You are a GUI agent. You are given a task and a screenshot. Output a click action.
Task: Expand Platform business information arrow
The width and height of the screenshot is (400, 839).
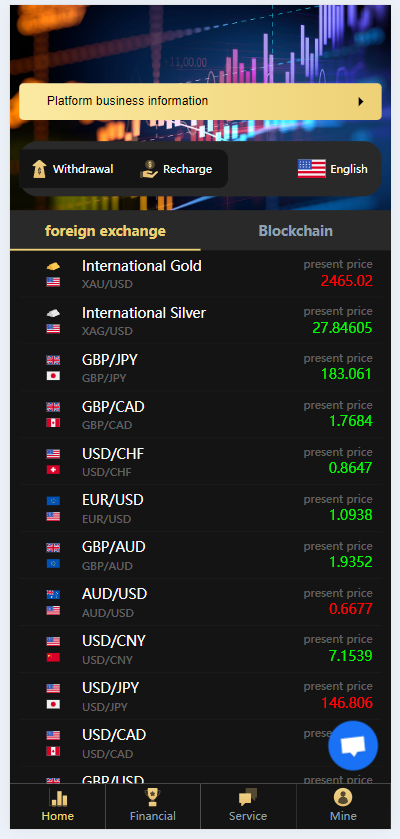pyautogui.click(x=361, y=101)
